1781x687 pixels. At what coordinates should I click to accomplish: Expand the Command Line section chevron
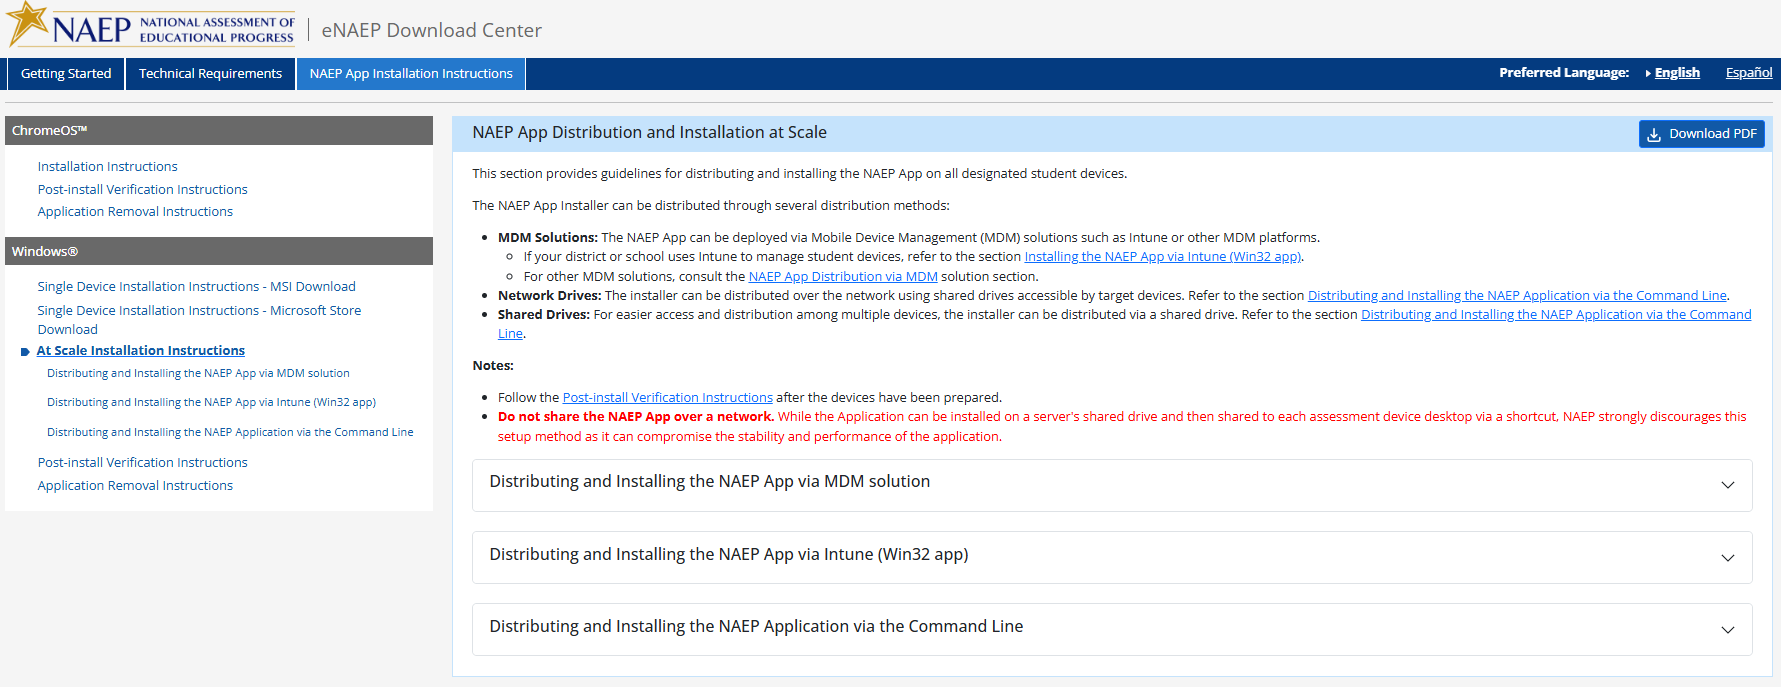tap(1727, 630)
